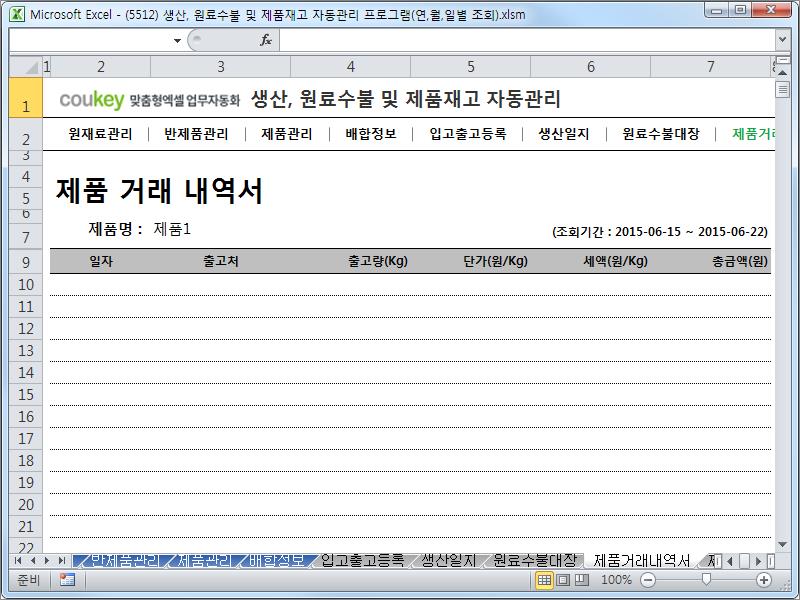
Task: Switch to the 배합정보 sheet tab
Action: (277, 561)
